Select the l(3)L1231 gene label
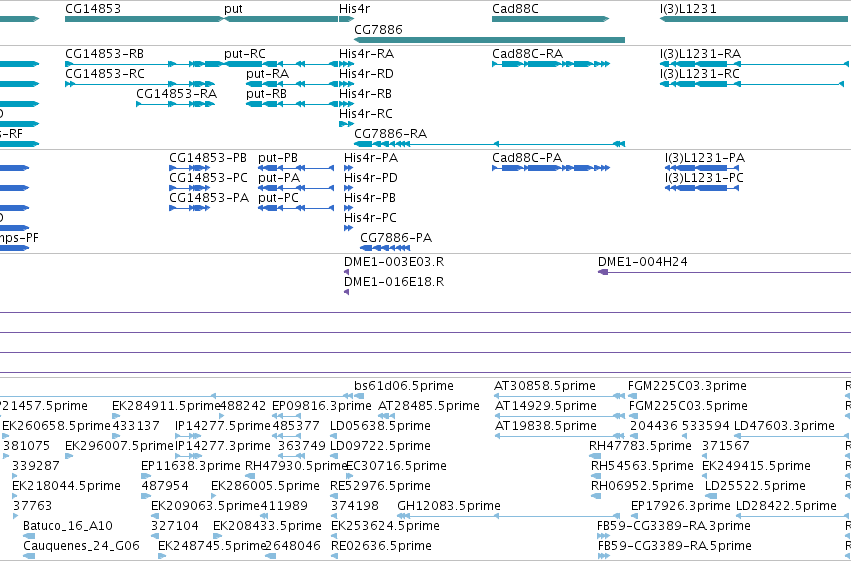Viewport: 851px width, 561px height. 688,9
